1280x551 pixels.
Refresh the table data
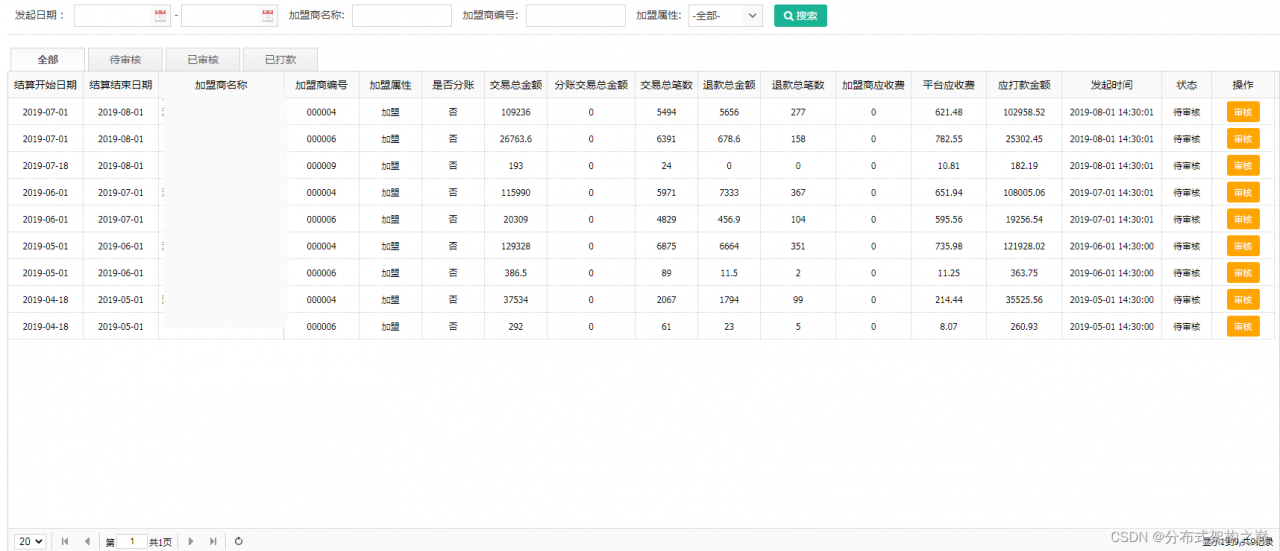click(239, 541)
